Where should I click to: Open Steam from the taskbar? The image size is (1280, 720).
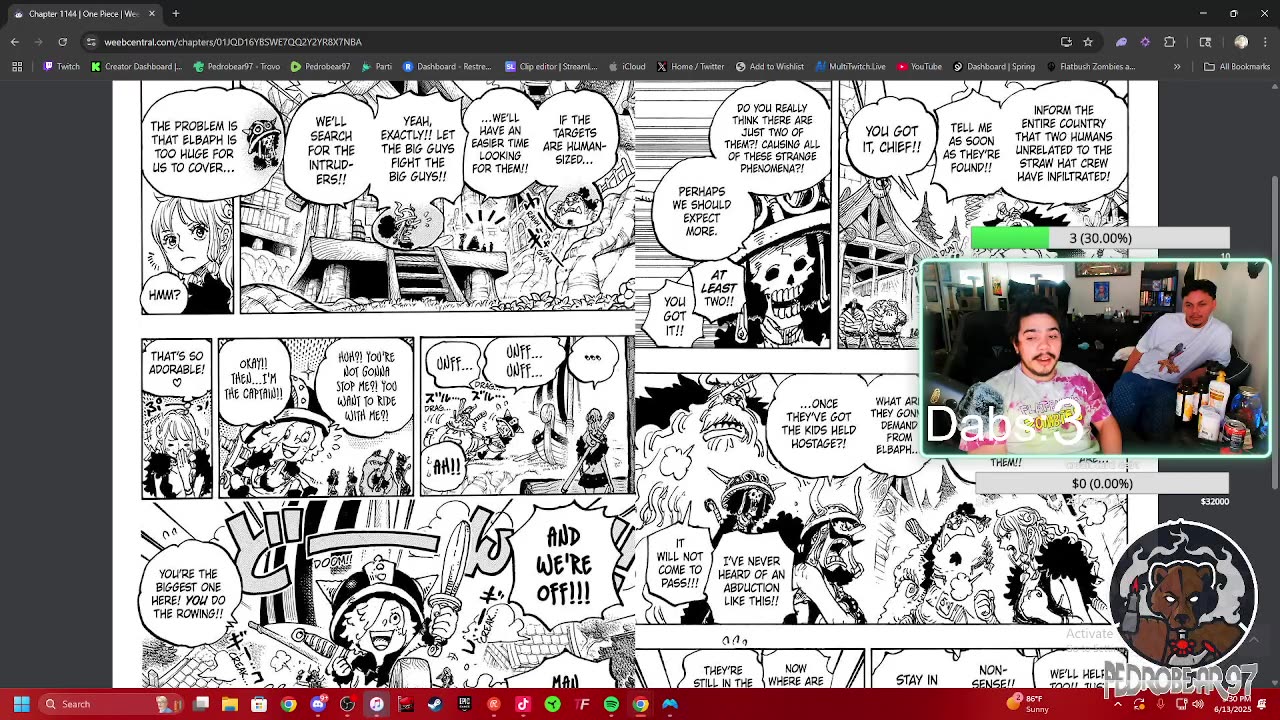(x=435, y=704)
